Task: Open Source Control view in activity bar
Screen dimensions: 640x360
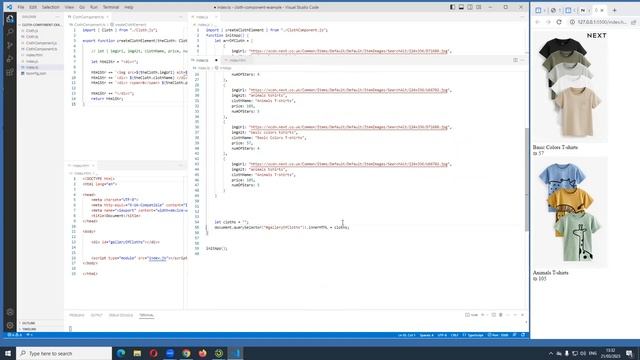Action: [10, 45]
